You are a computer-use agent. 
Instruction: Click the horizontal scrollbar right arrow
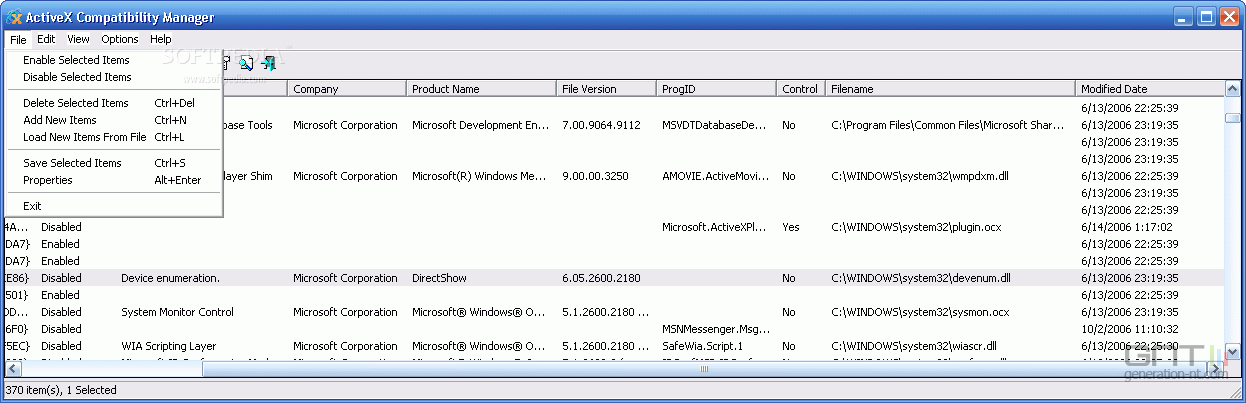coord(1216,369)
